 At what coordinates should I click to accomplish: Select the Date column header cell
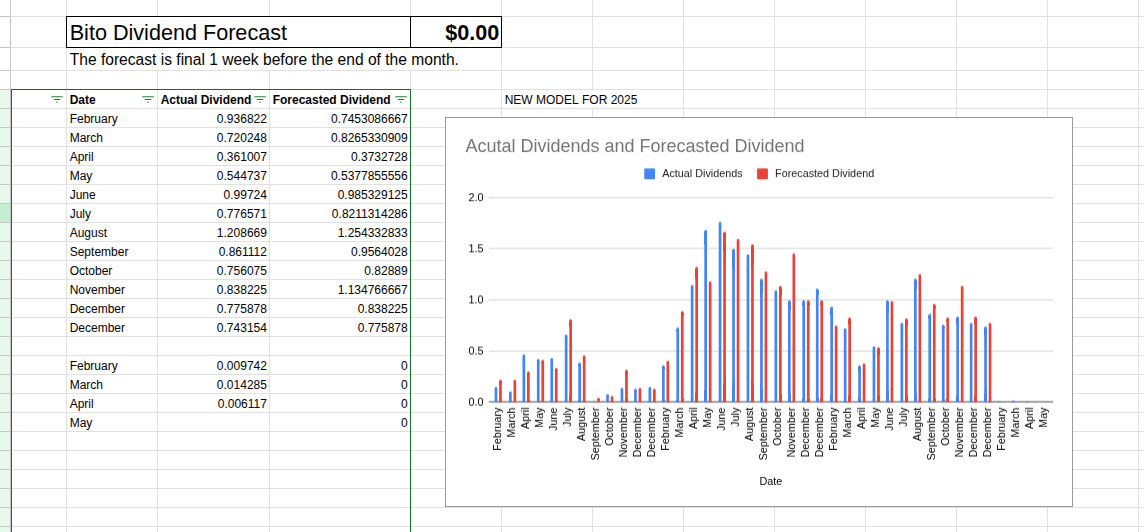(x=112, y=99)
